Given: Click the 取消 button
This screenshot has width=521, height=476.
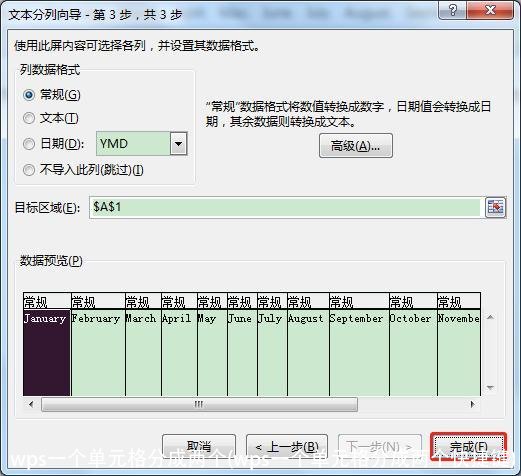Looking at the screenshot, I should (x=199, y=446).
